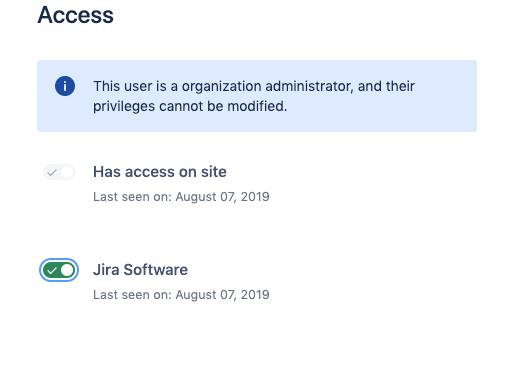Click the Jira Software label
Viewport: 507px width, 373px height.
[140, 270]
